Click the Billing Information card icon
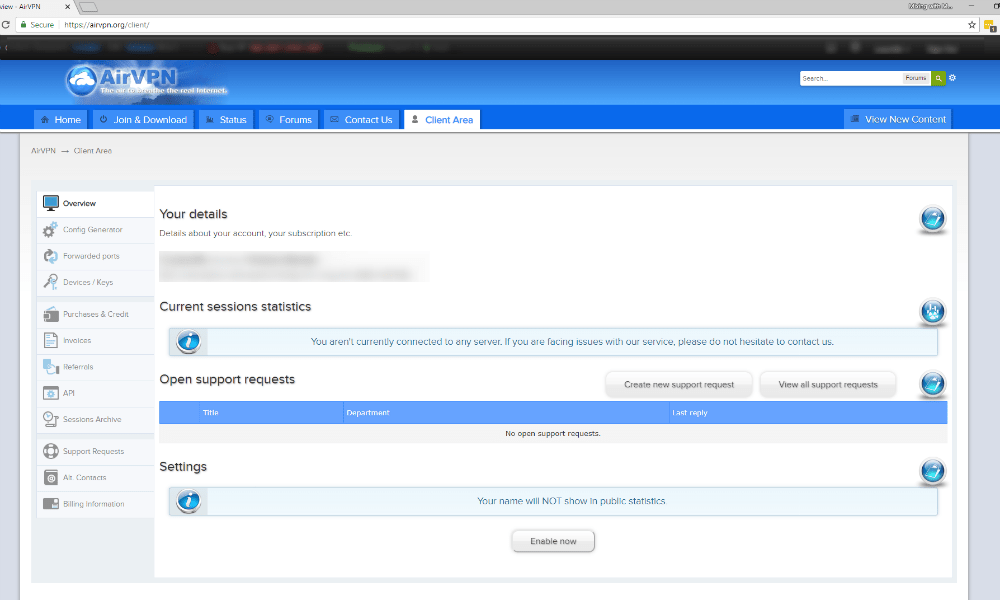This screenshot has height=600, width=1000. tap(50, 504)
